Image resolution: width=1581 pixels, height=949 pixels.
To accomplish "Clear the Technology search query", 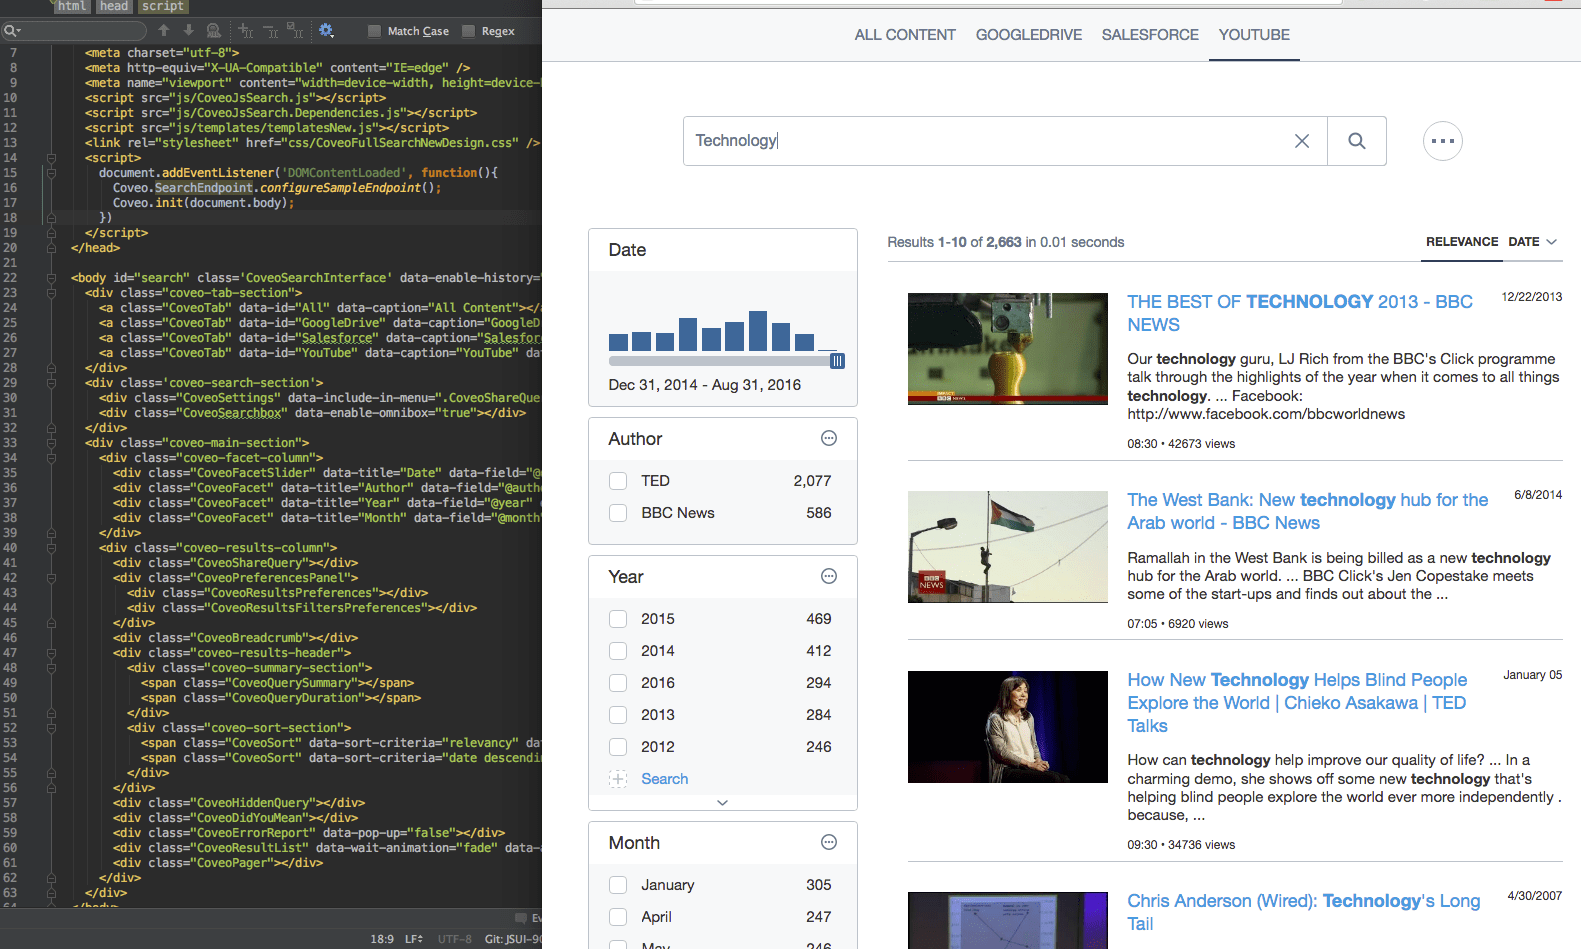I will point(1302,141).
